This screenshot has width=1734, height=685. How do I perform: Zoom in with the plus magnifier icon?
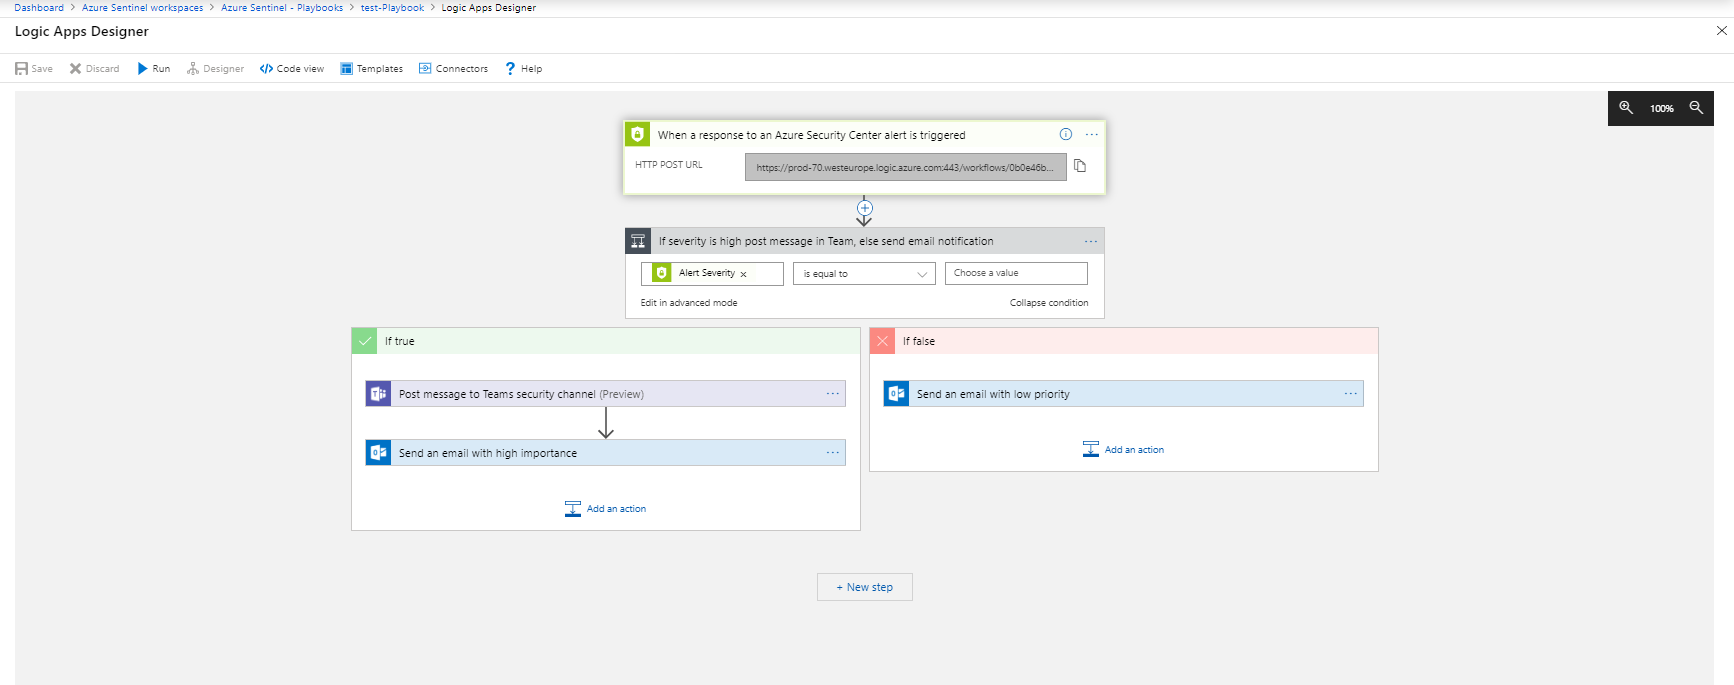[1626, 108]
